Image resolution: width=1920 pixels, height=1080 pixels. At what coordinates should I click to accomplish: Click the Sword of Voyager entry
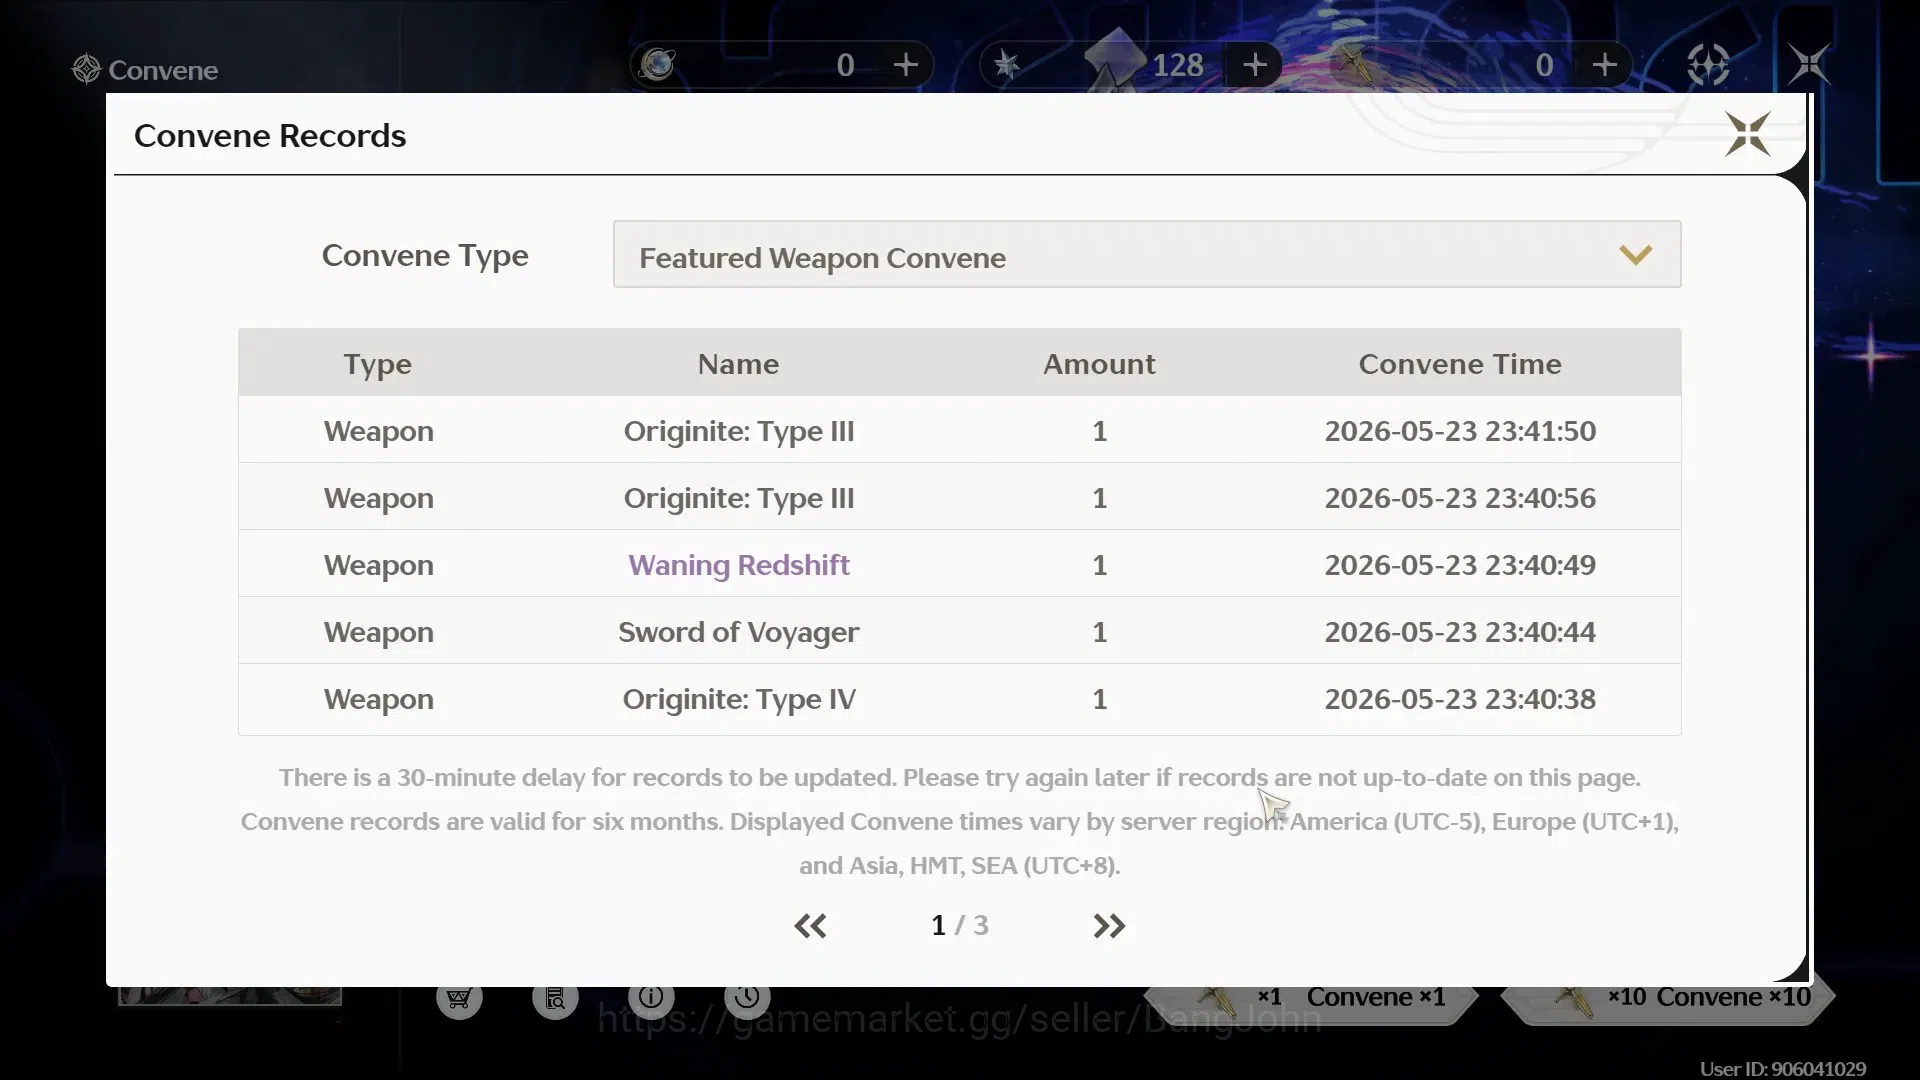739,632
